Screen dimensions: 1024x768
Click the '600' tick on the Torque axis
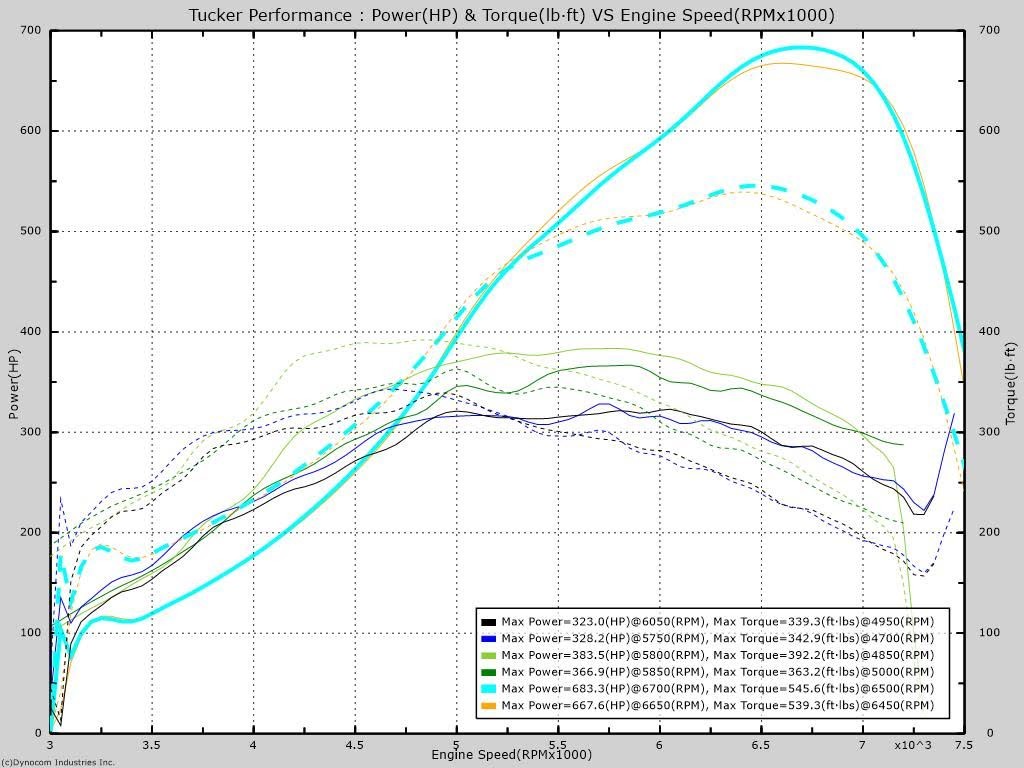point(989,131)
